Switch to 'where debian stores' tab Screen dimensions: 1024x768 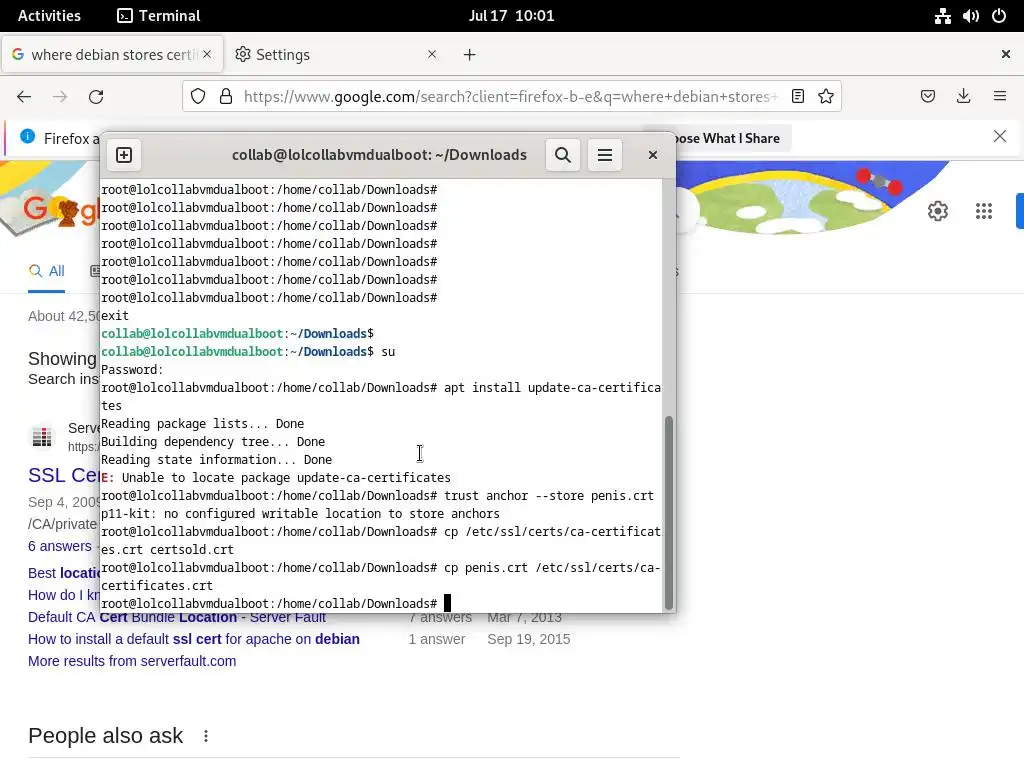pos(112,54)
